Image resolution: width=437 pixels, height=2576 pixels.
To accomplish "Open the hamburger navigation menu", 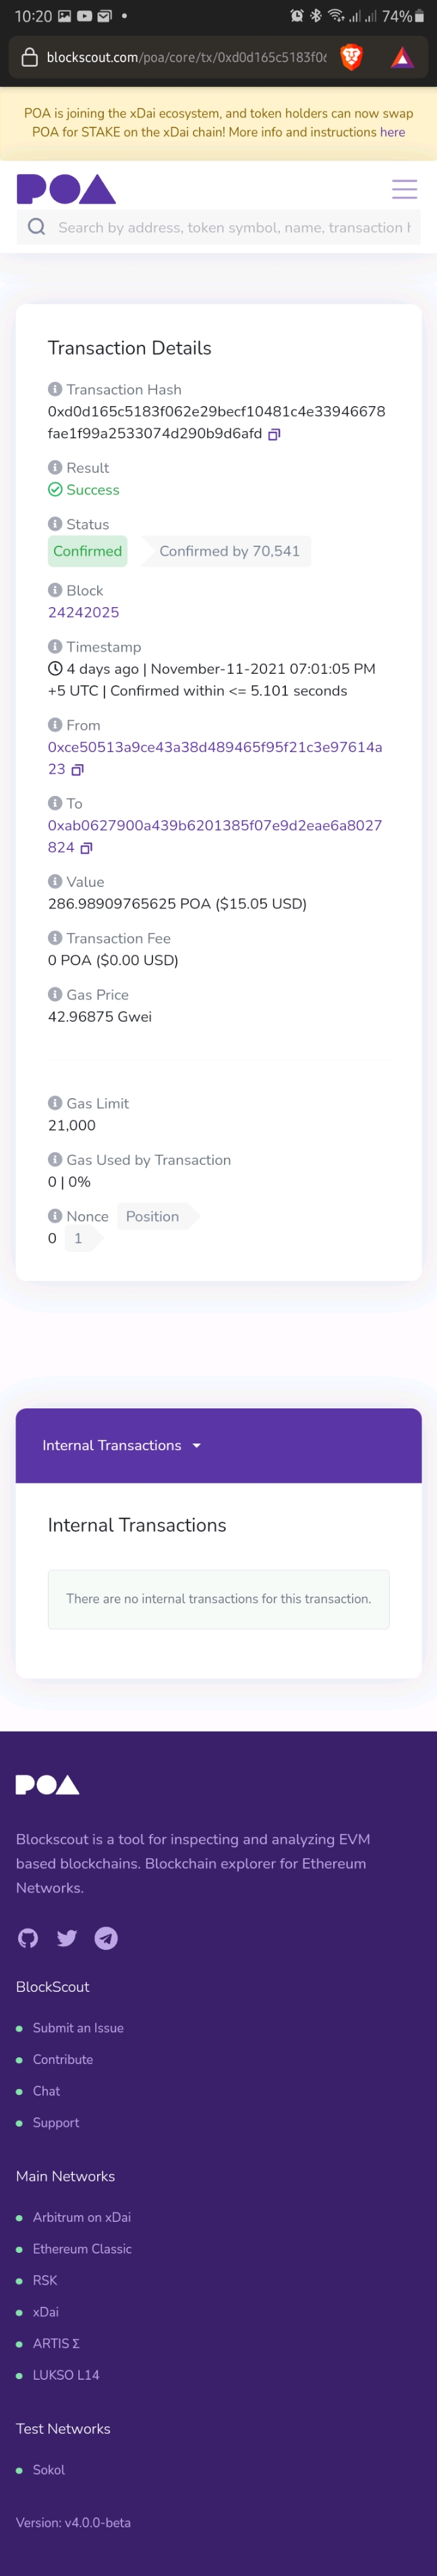I will [404, 189].
